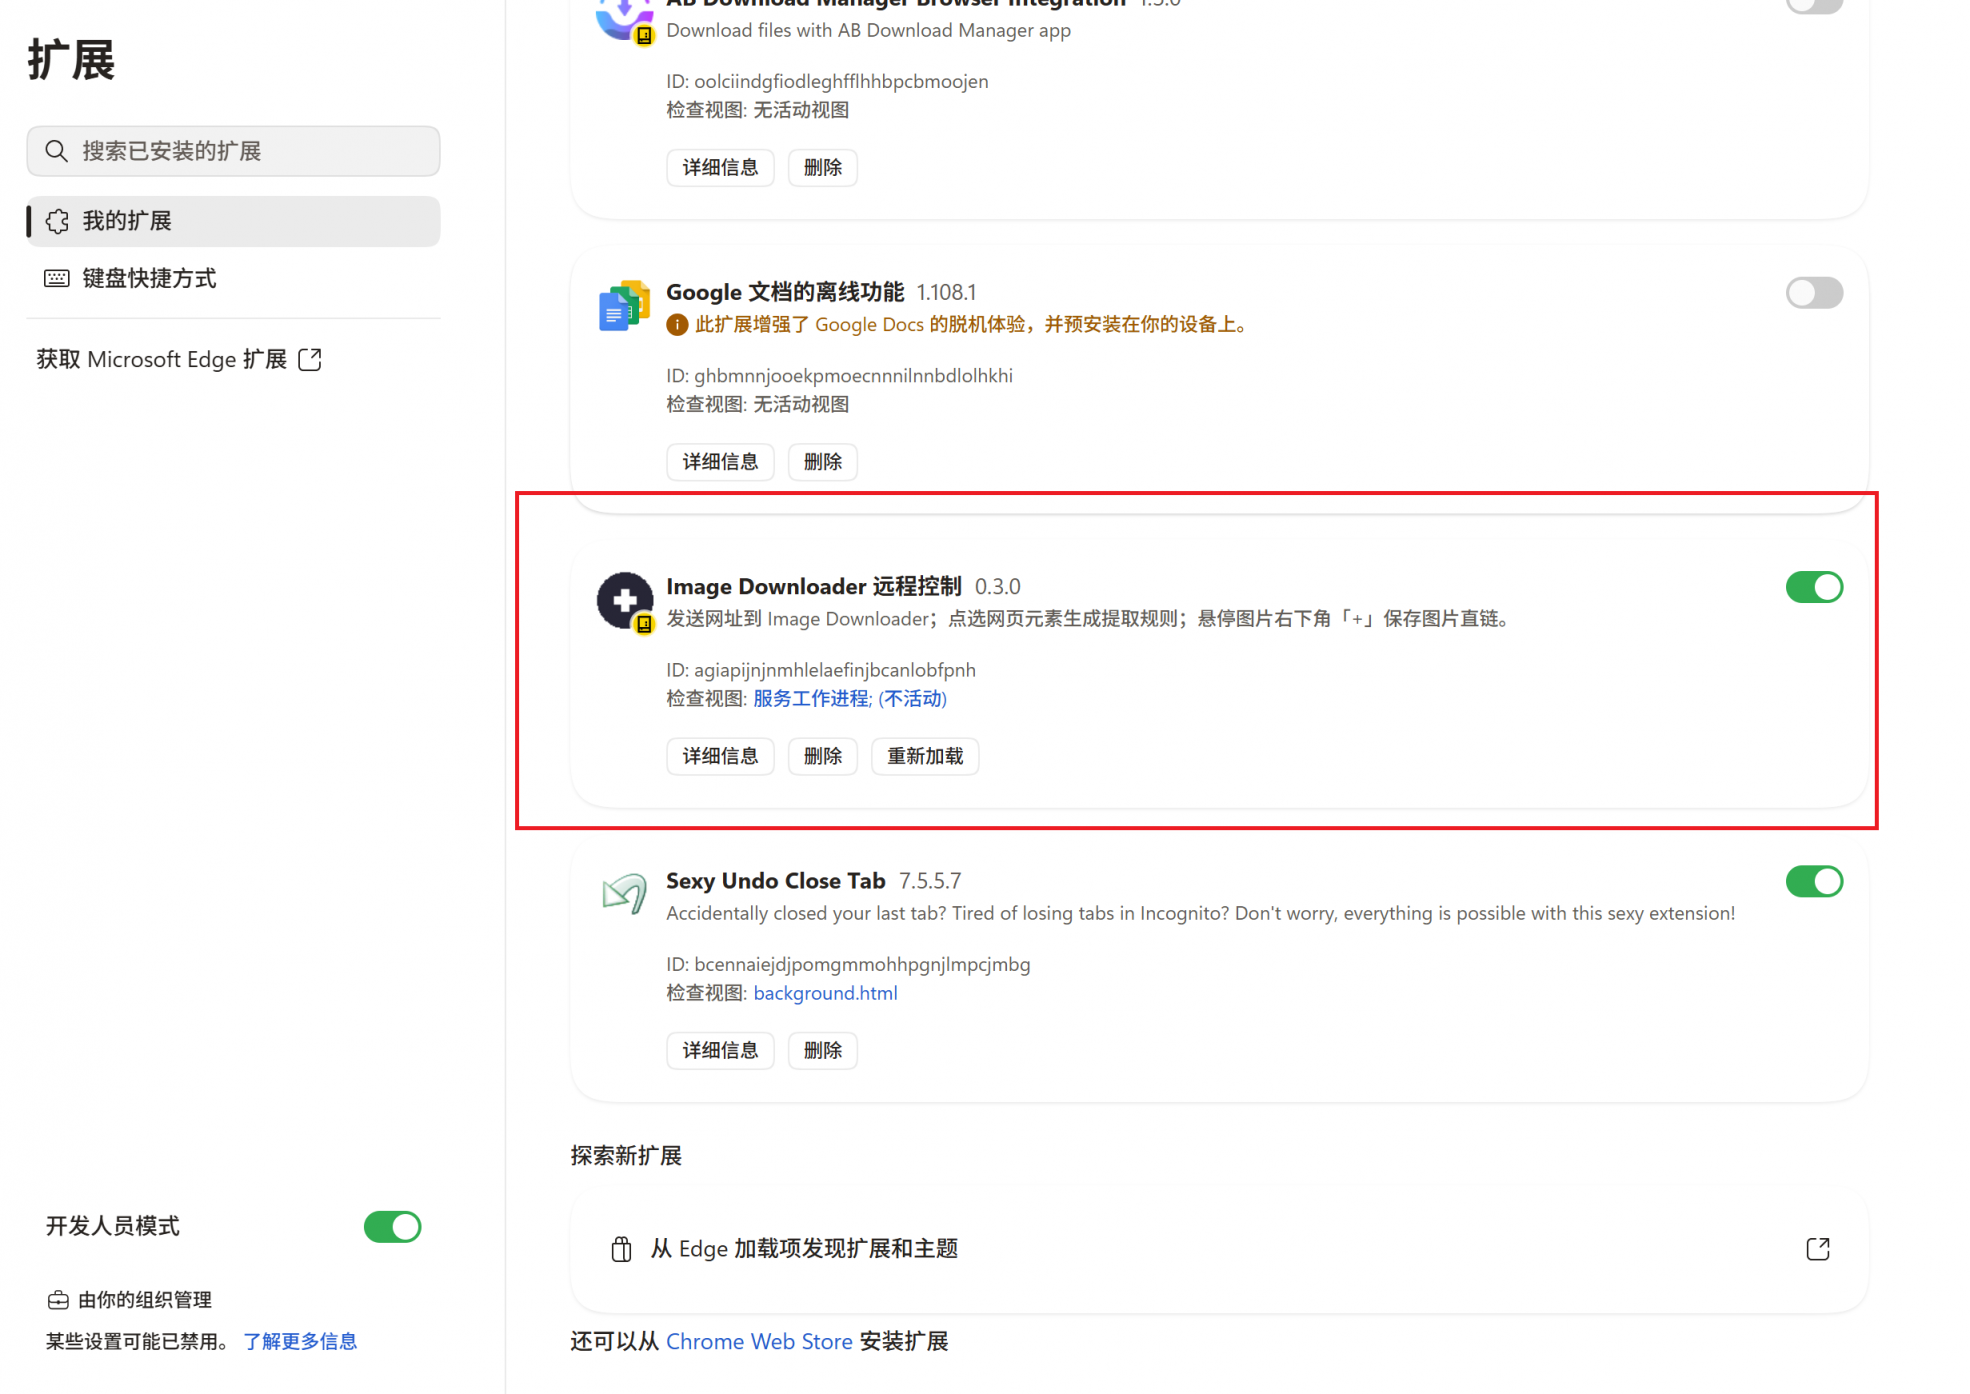Open 从 Edge 加载项发现扩展和主题 row

pos(1218,1249)
